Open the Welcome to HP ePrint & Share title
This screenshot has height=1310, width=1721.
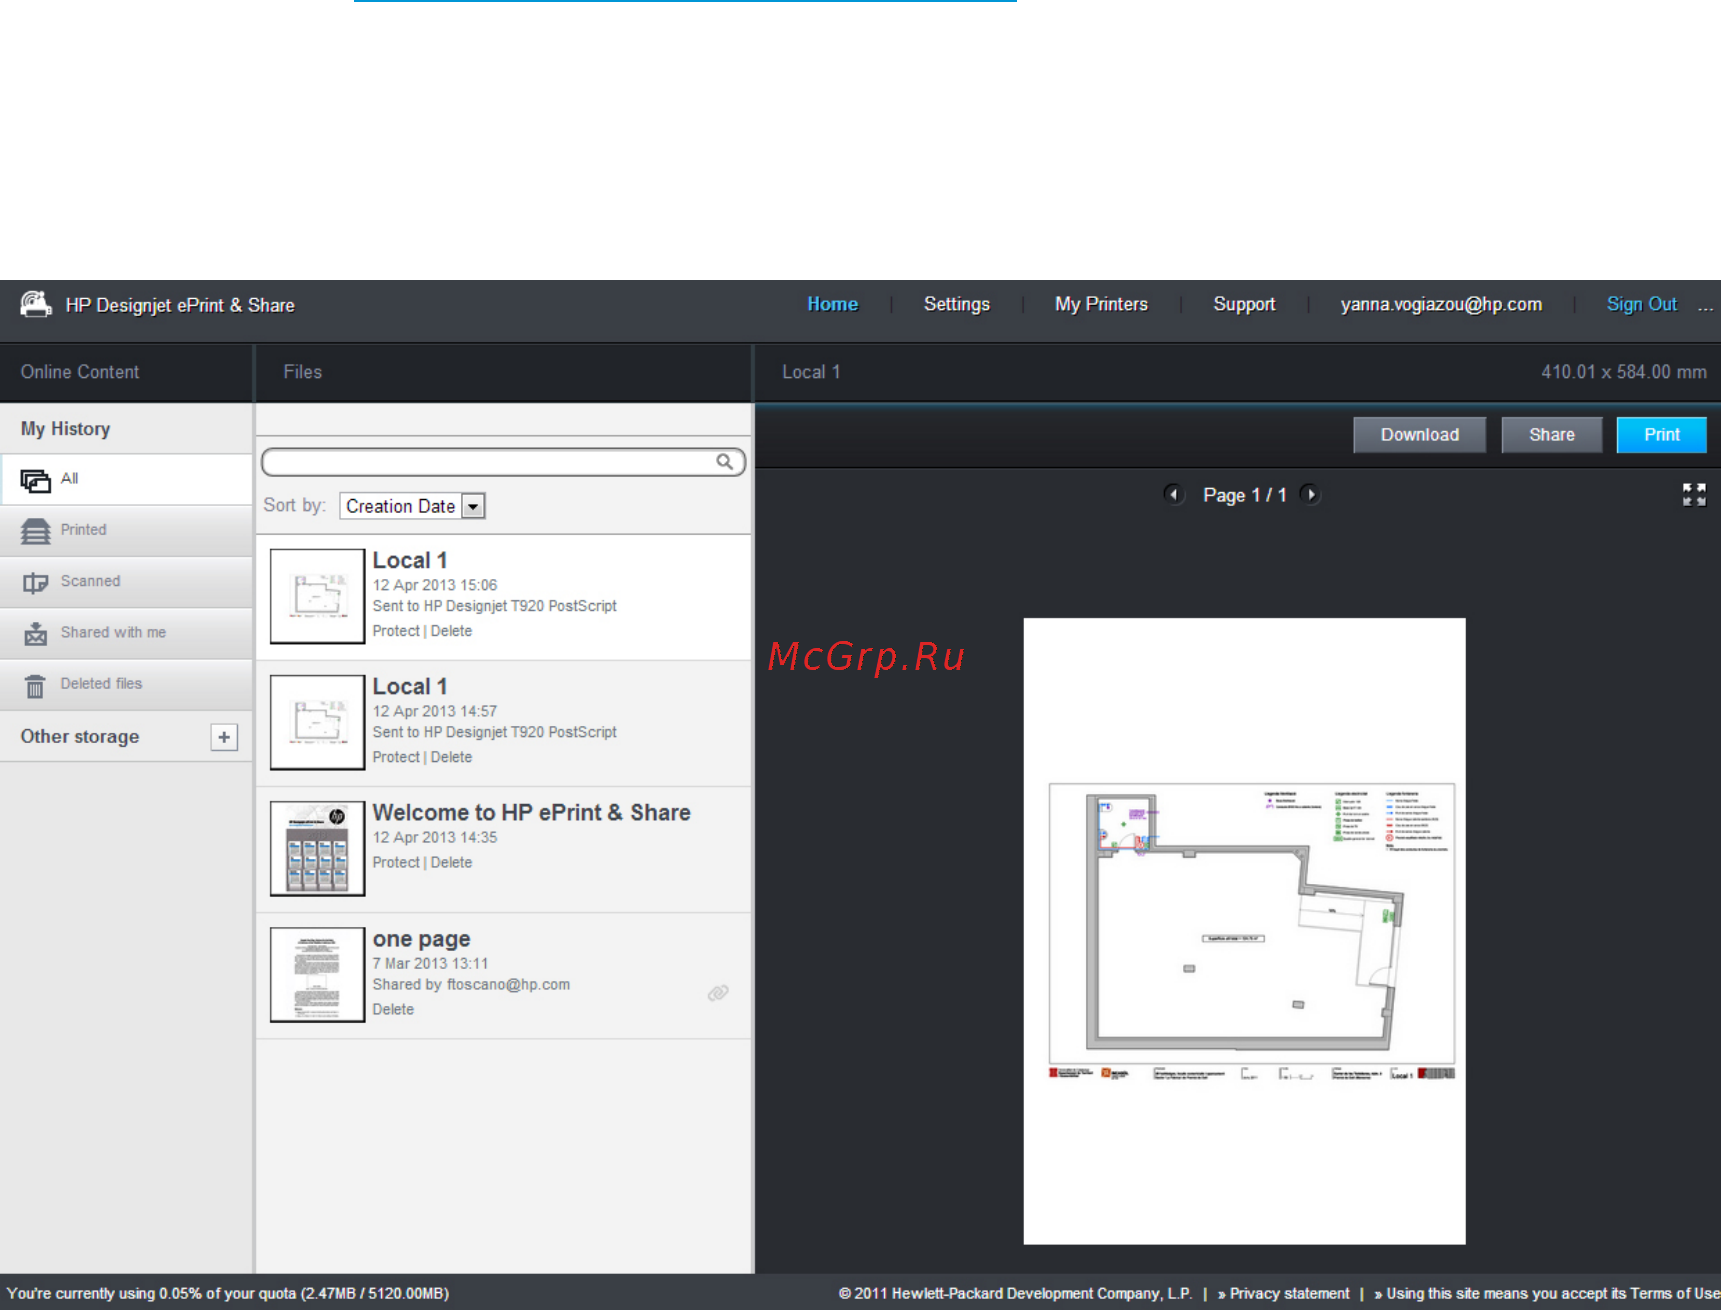[x=531, y=812]
